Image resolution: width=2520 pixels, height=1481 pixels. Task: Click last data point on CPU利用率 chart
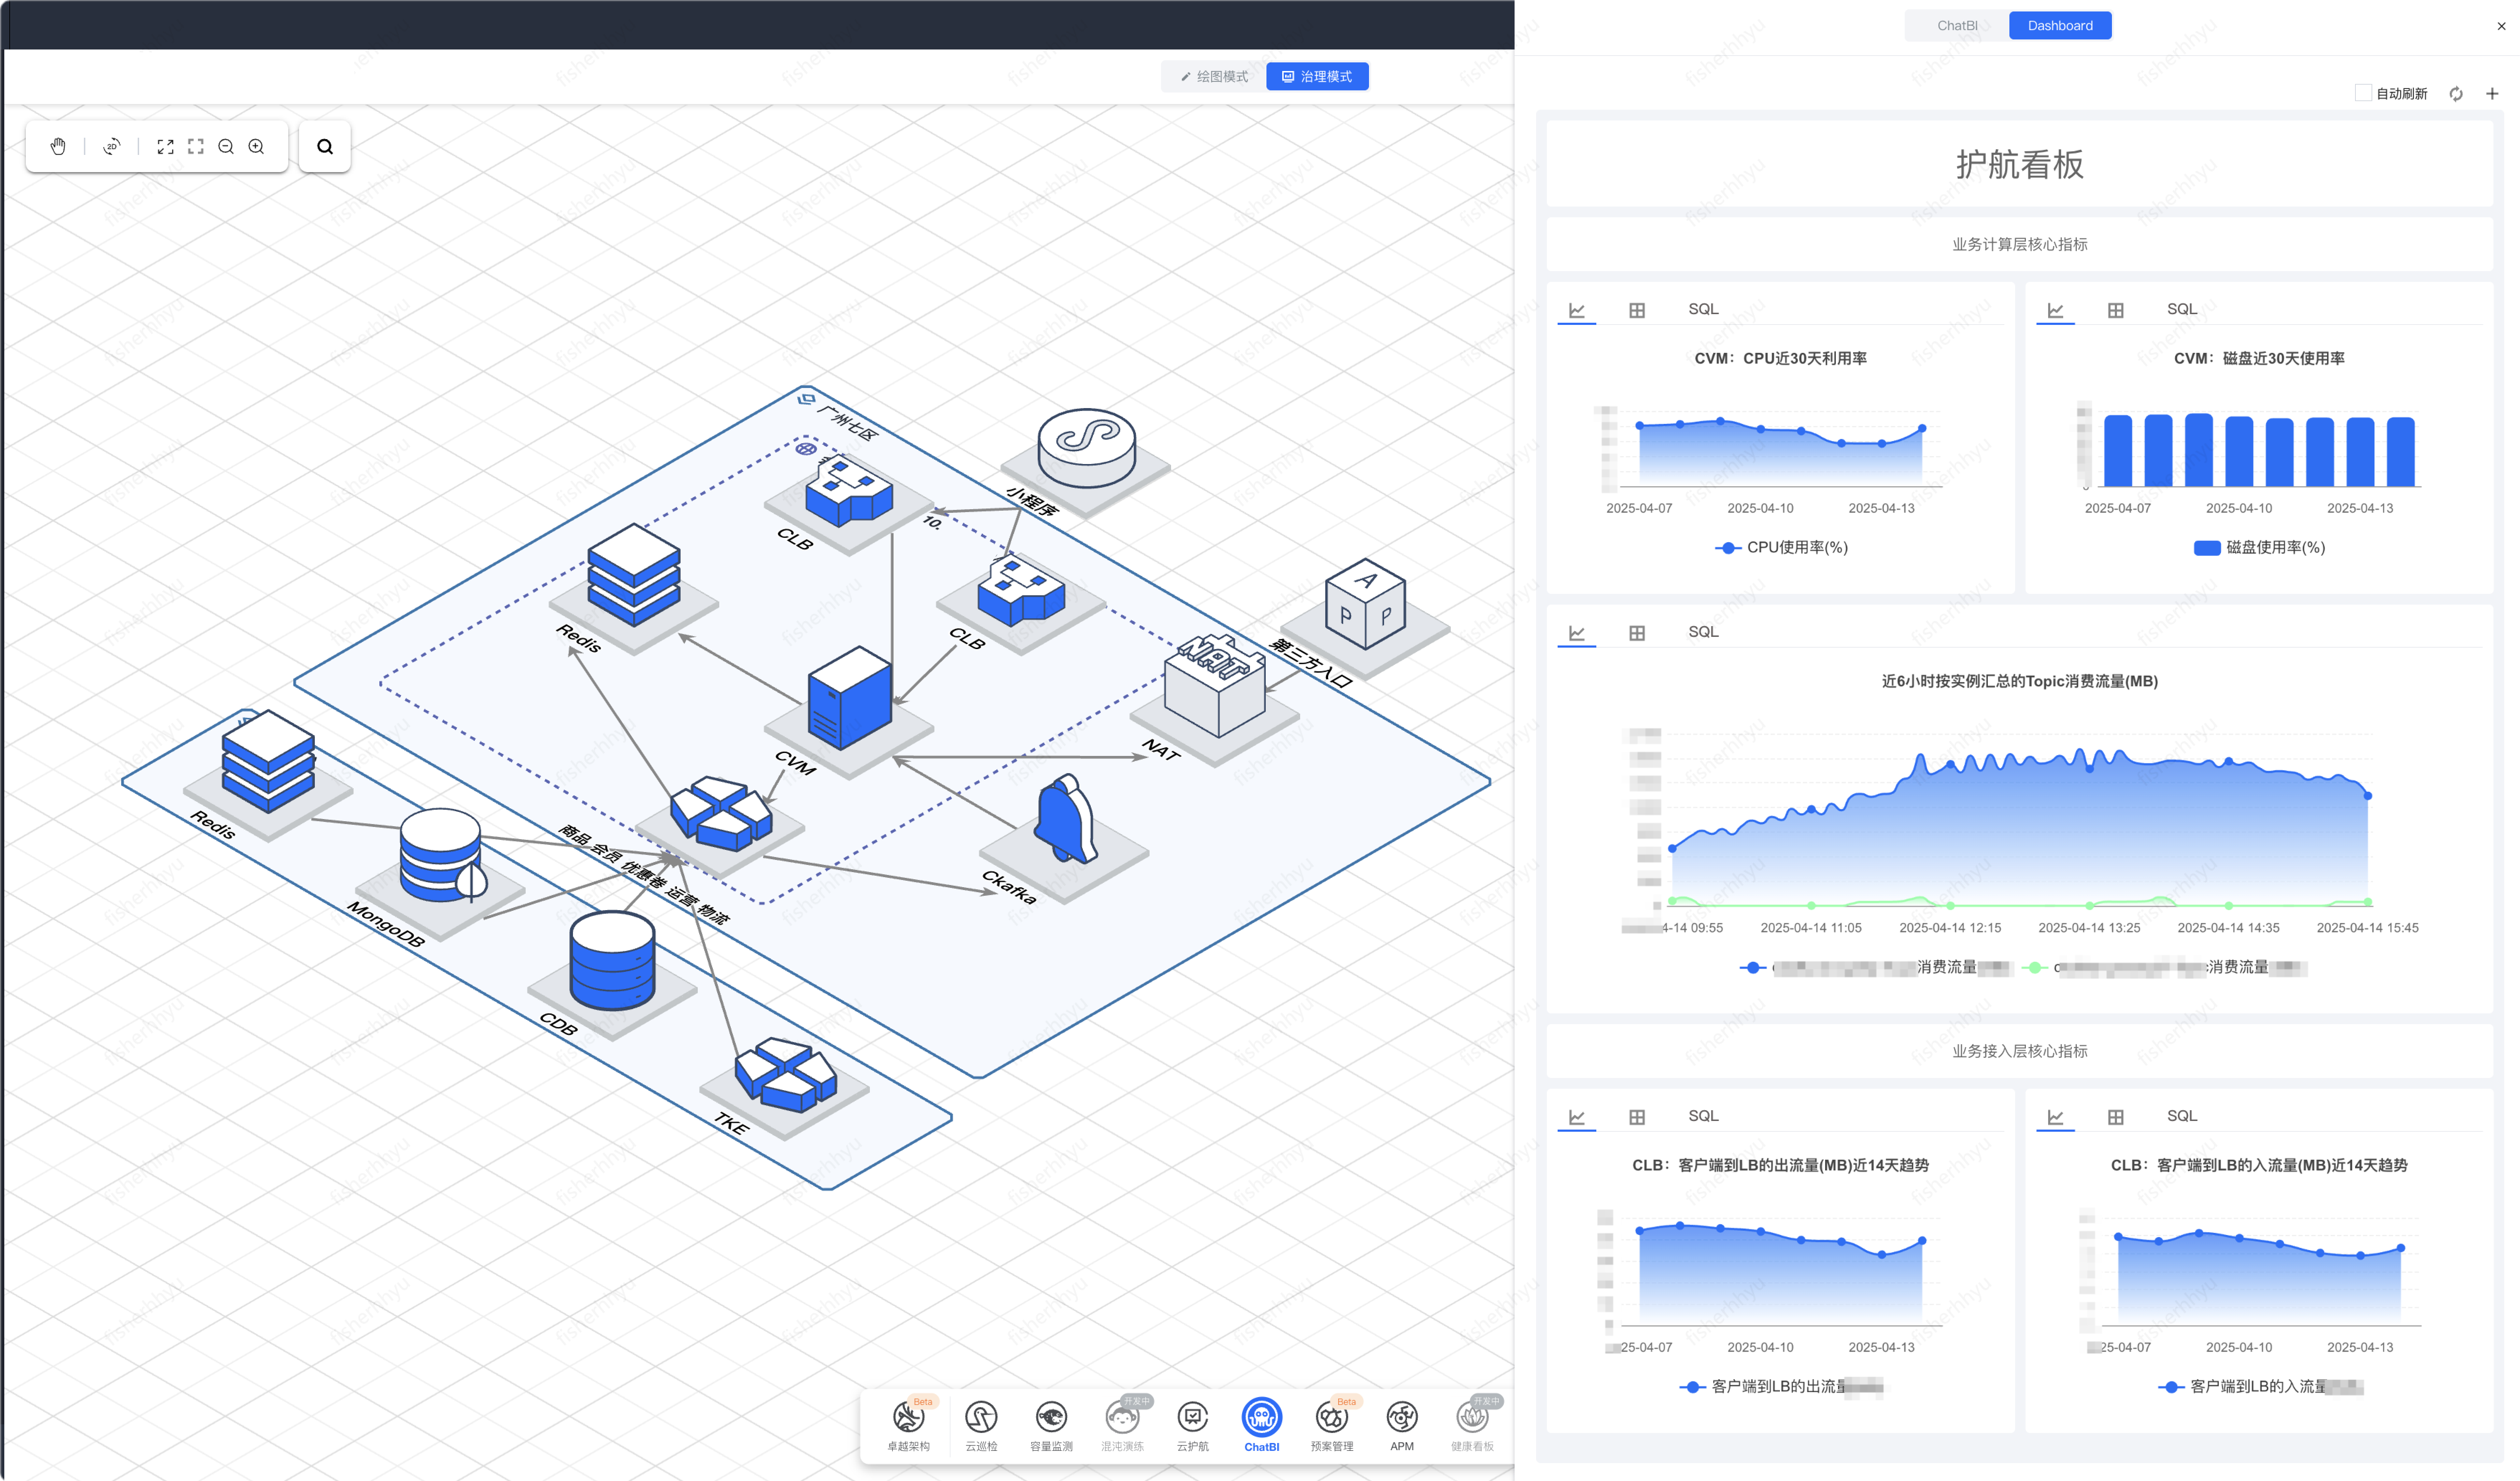[1922, 429]
